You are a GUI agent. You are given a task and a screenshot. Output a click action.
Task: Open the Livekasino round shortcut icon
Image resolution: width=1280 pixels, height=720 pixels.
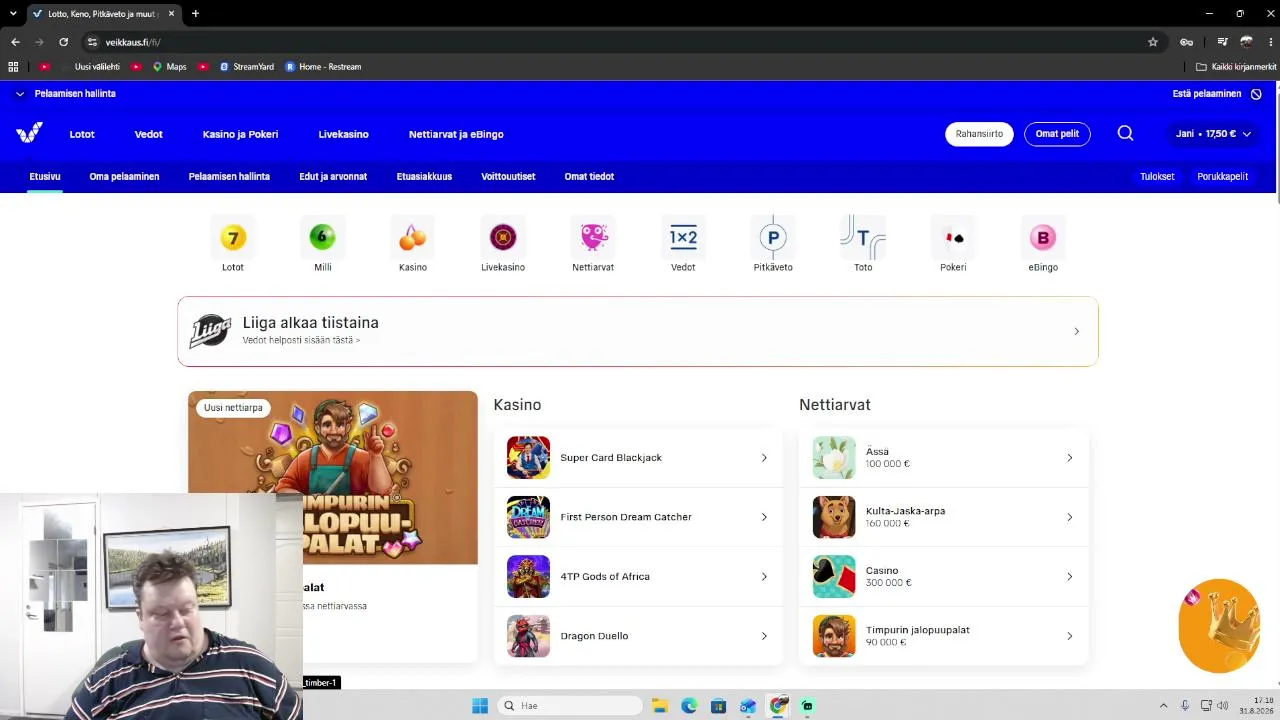click(x=503, y=238)
